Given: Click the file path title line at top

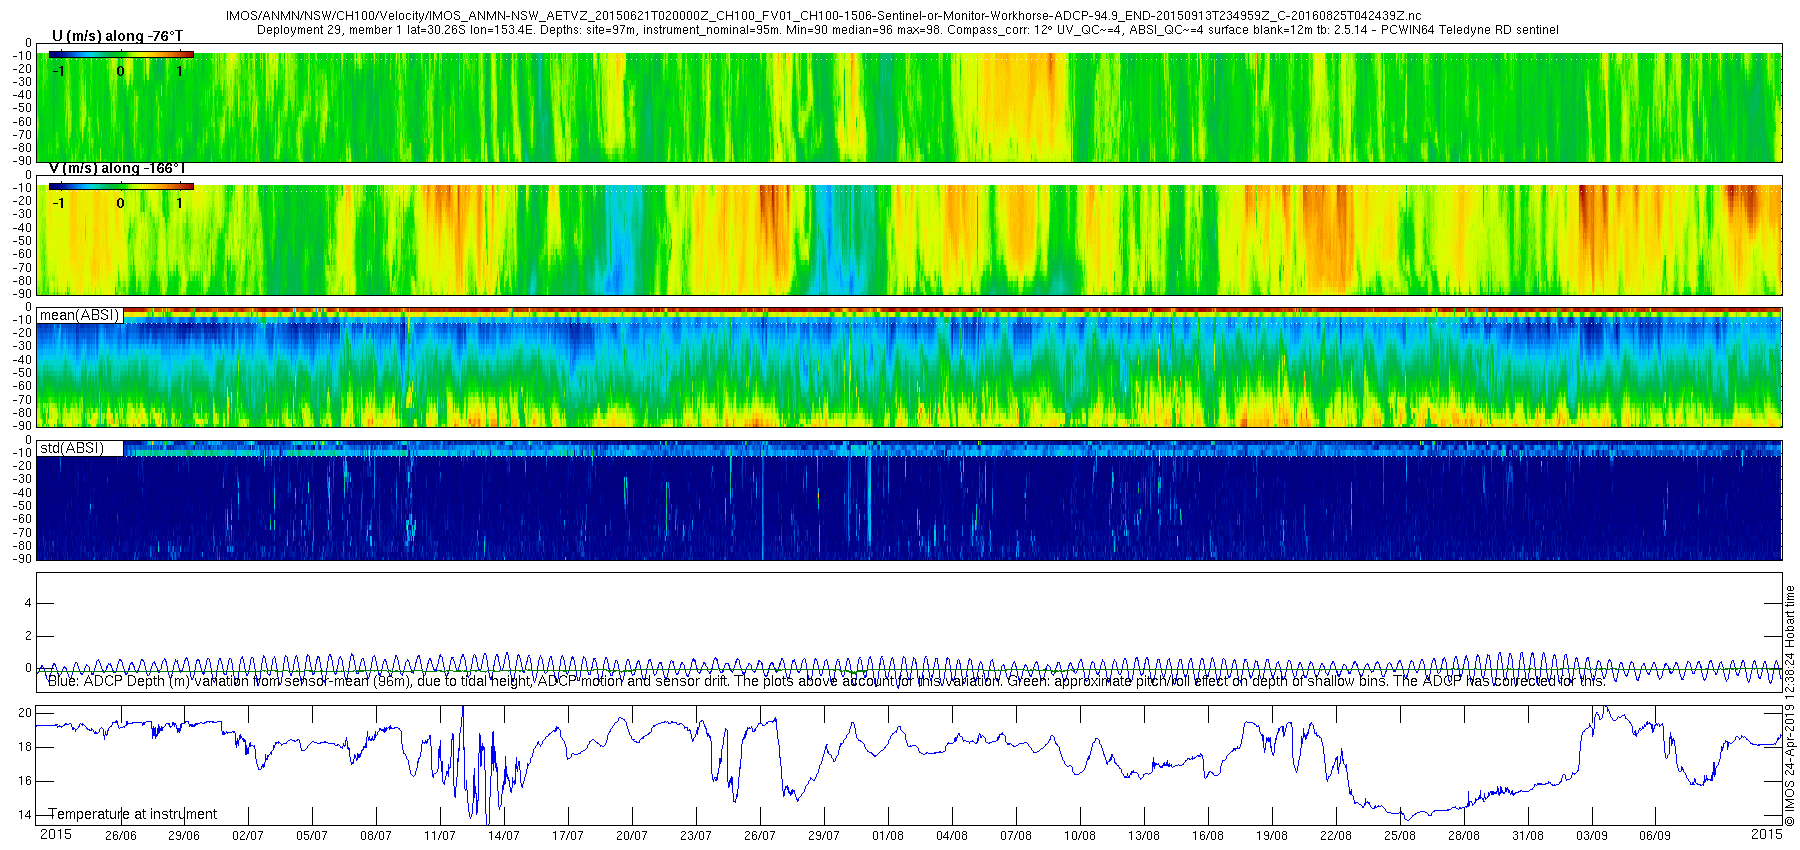Looking at the screenshot, I should click(823, 17).
